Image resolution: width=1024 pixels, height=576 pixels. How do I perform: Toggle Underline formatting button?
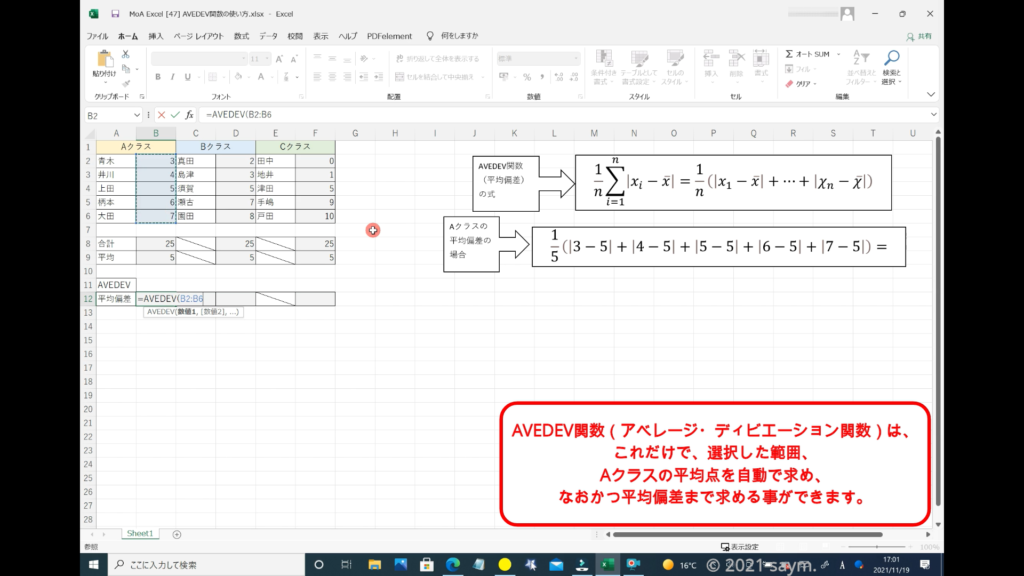(187, 76)
